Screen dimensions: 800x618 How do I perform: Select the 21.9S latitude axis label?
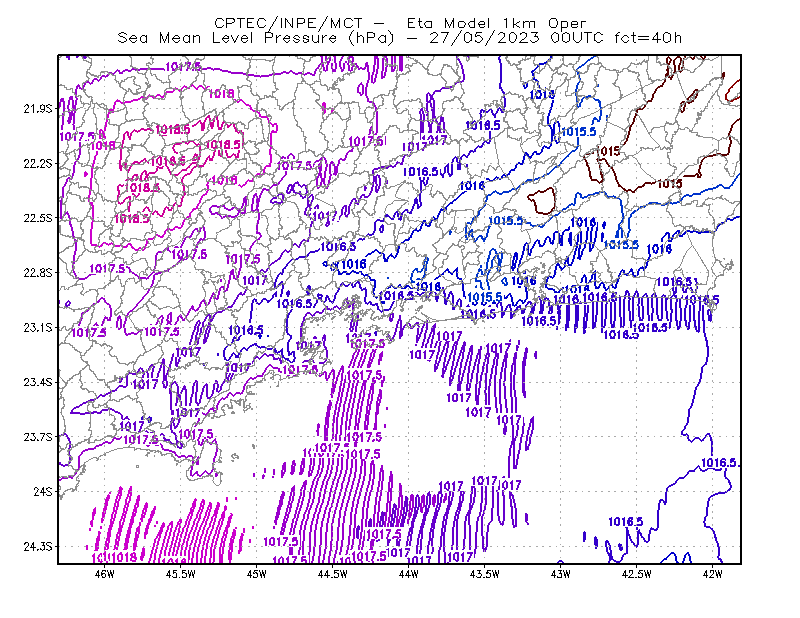coord(38,109)
